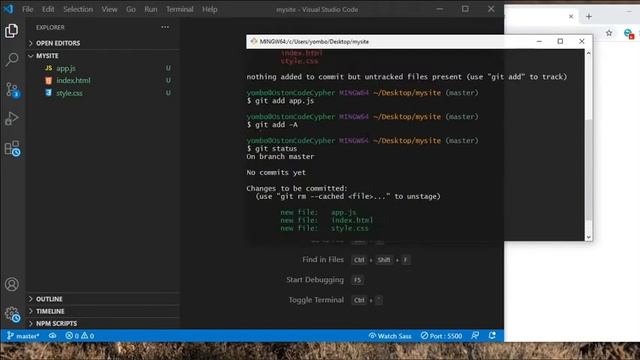Close the current browser tab
The width and height of the screenshot is (640, 360).
tap(571, 16)
